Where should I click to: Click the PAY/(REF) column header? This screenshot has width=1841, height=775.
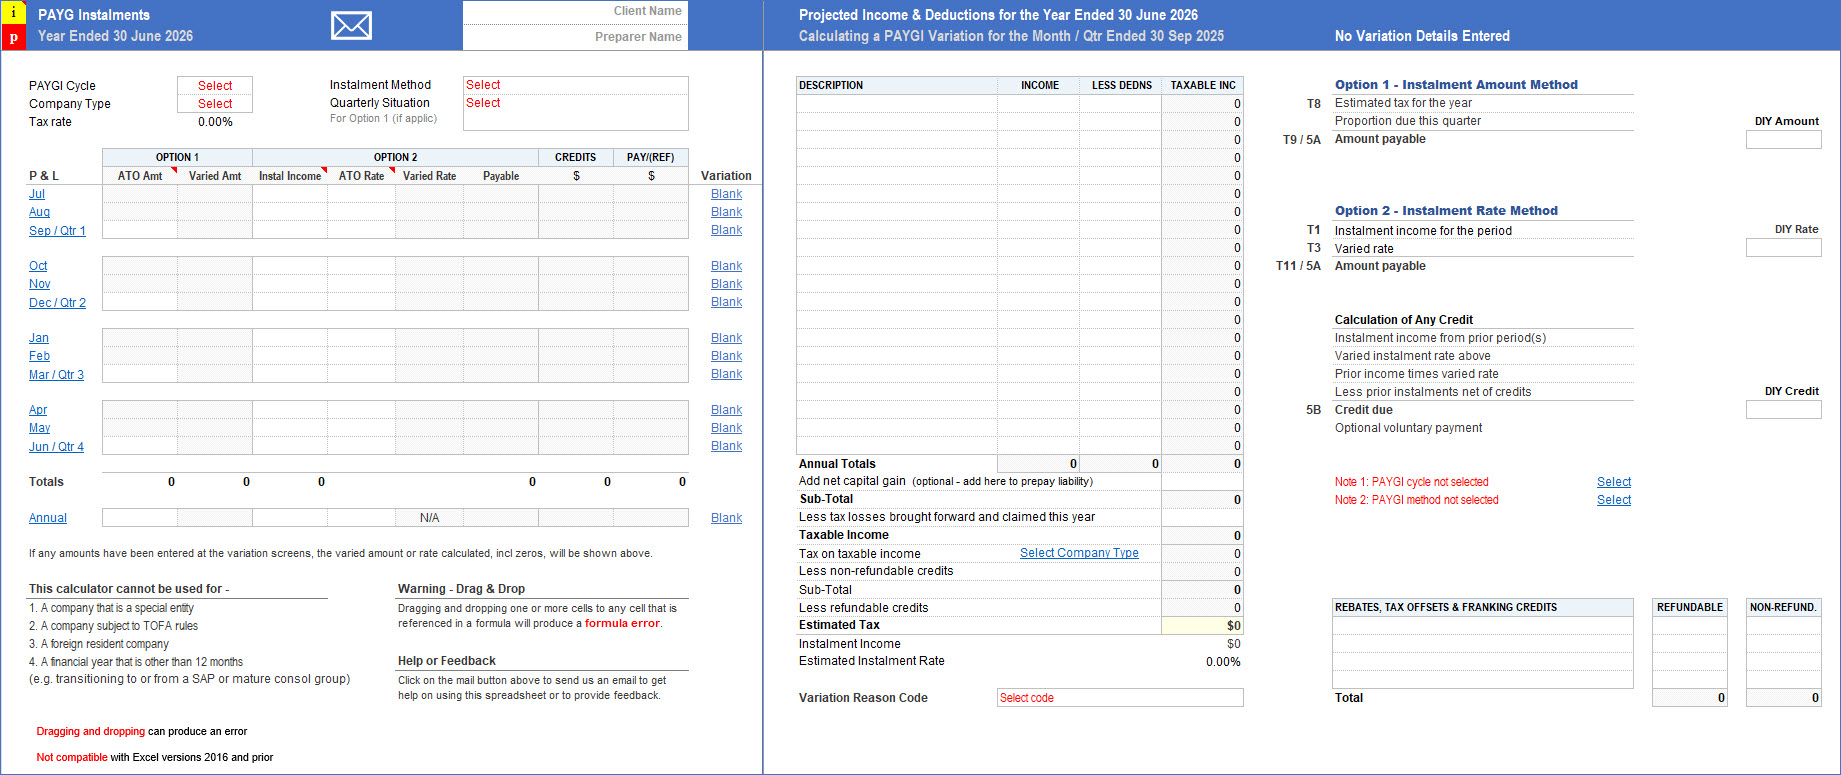pos(651,157)
